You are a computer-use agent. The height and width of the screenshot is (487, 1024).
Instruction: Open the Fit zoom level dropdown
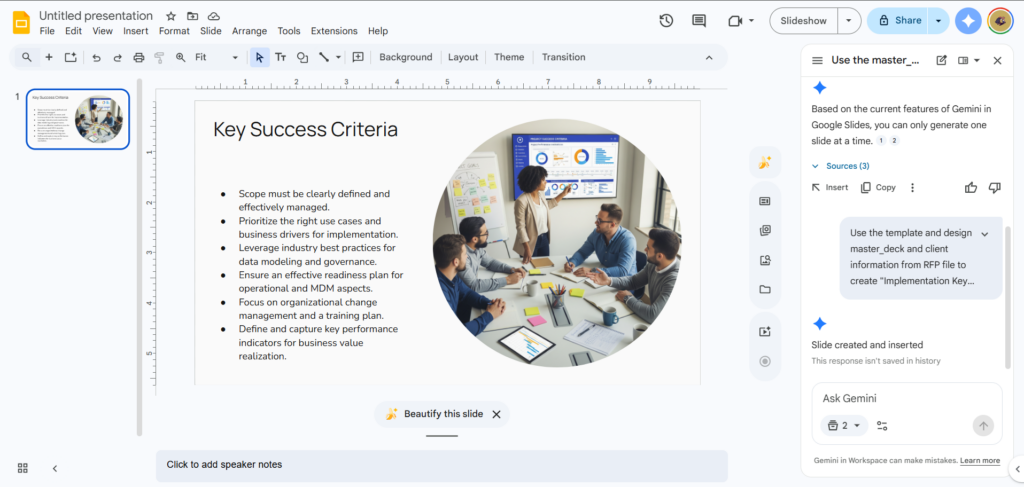217,57
